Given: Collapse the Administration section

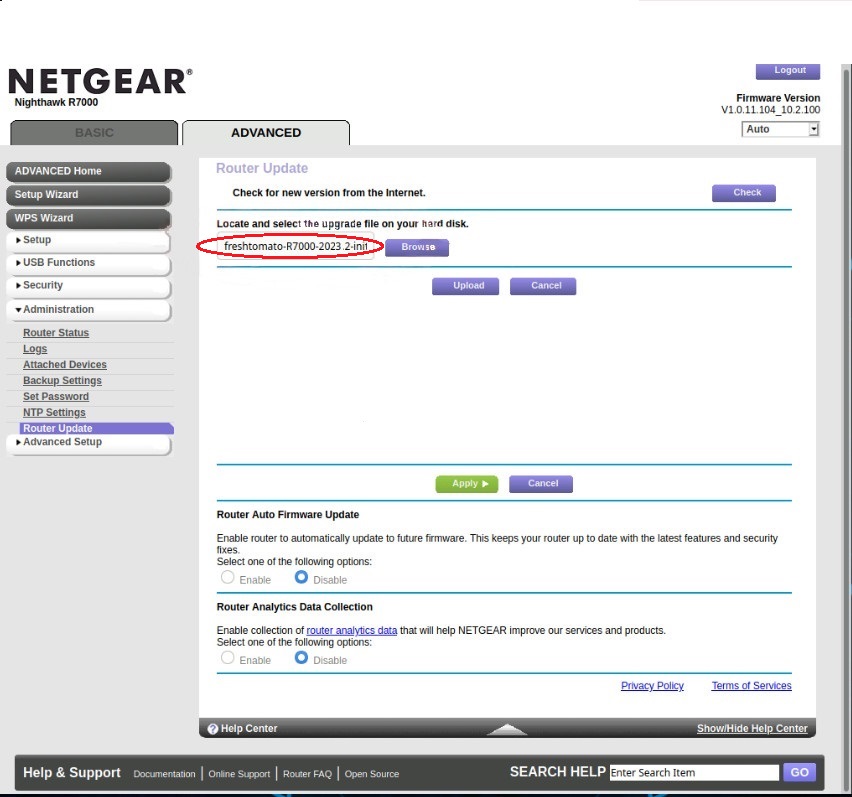Looking at the screenshot, I should (88, 310).
